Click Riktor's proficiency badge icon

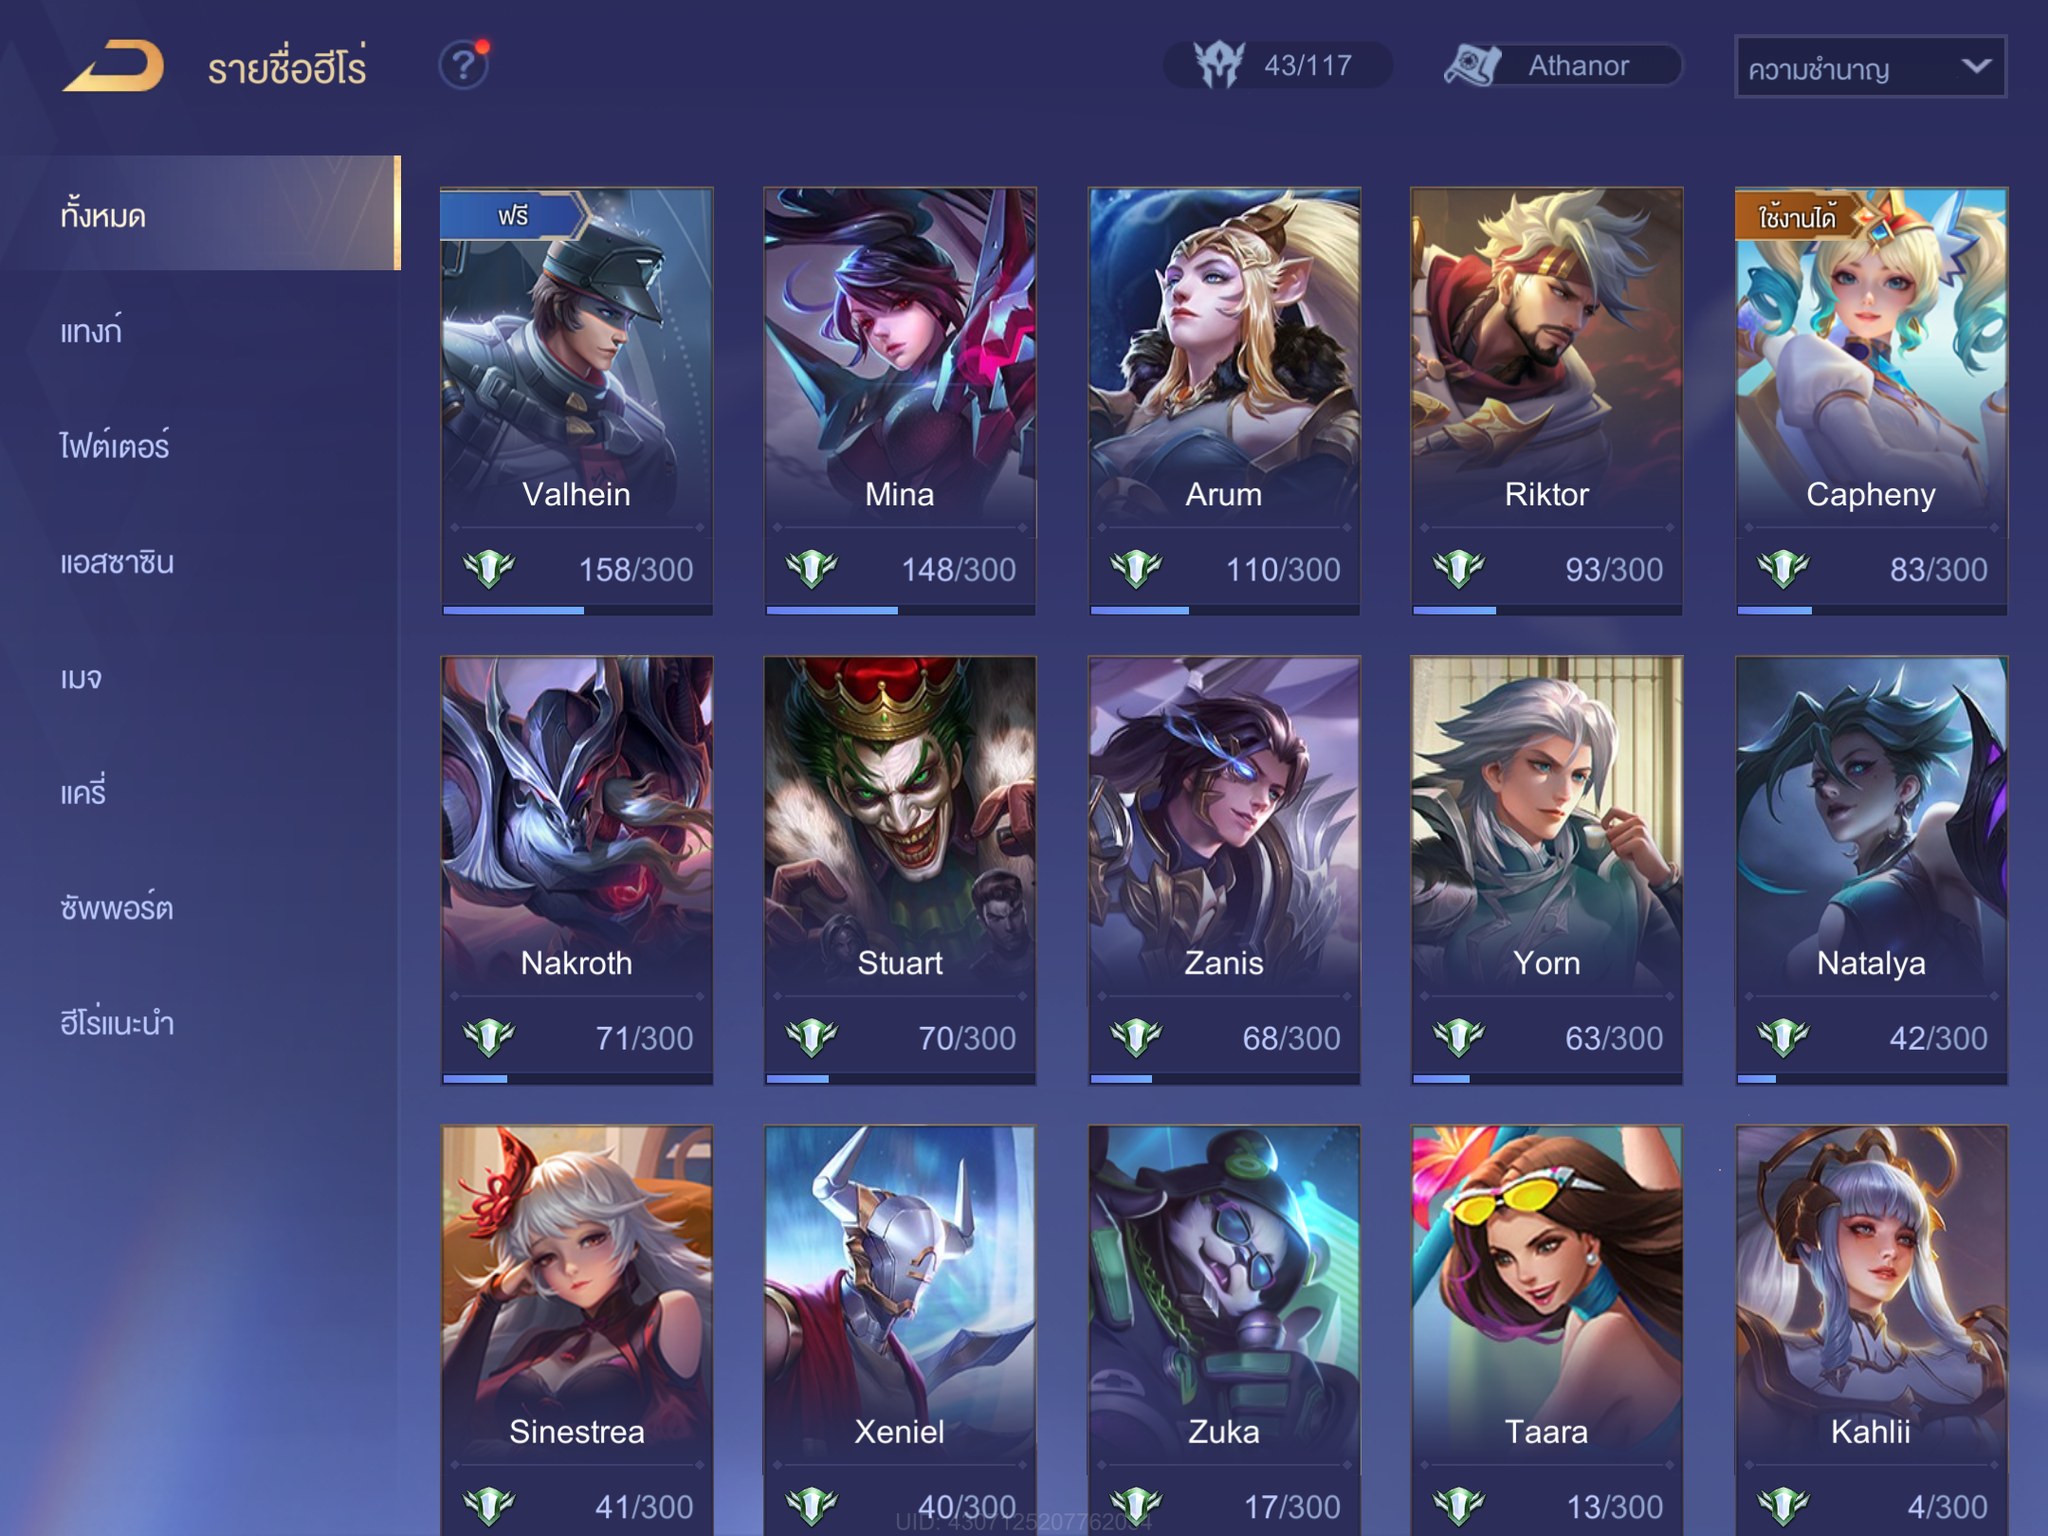[x=1458, y=569]
